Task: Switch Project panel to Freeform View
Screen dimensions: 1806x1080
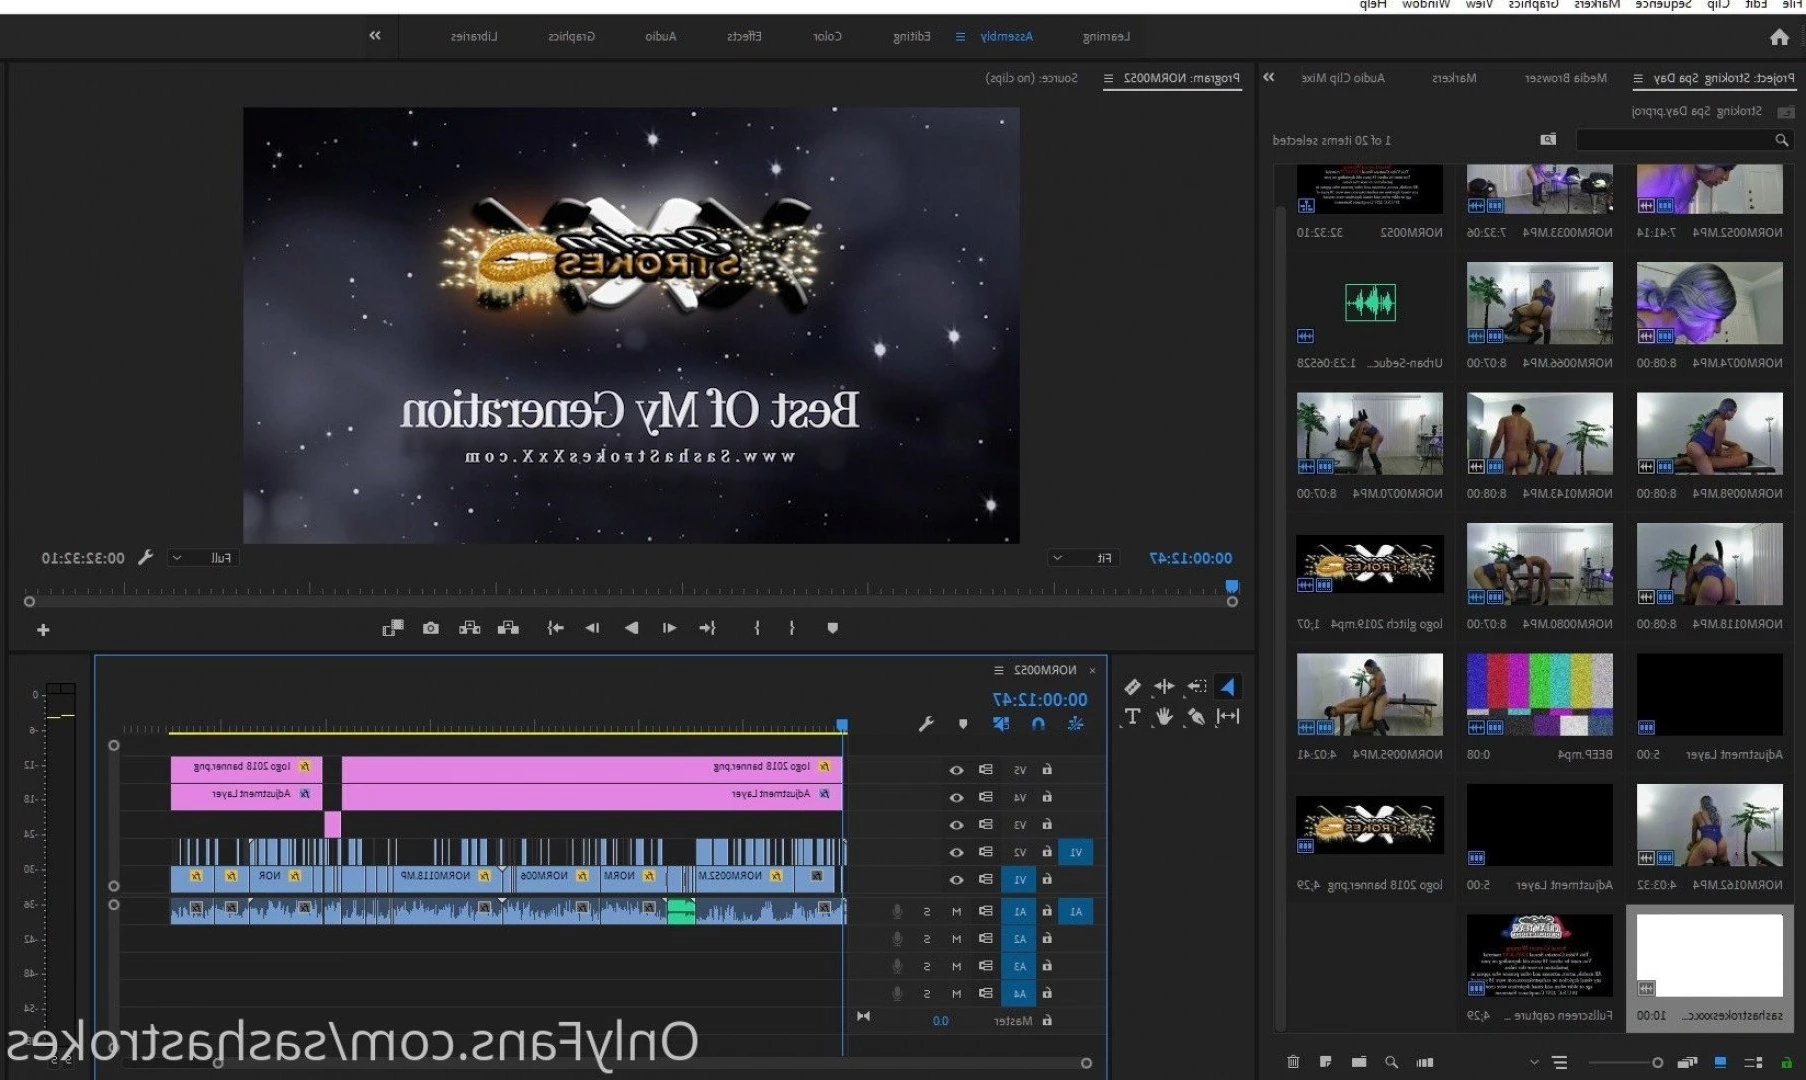Action: (x=1688, y=1062)
